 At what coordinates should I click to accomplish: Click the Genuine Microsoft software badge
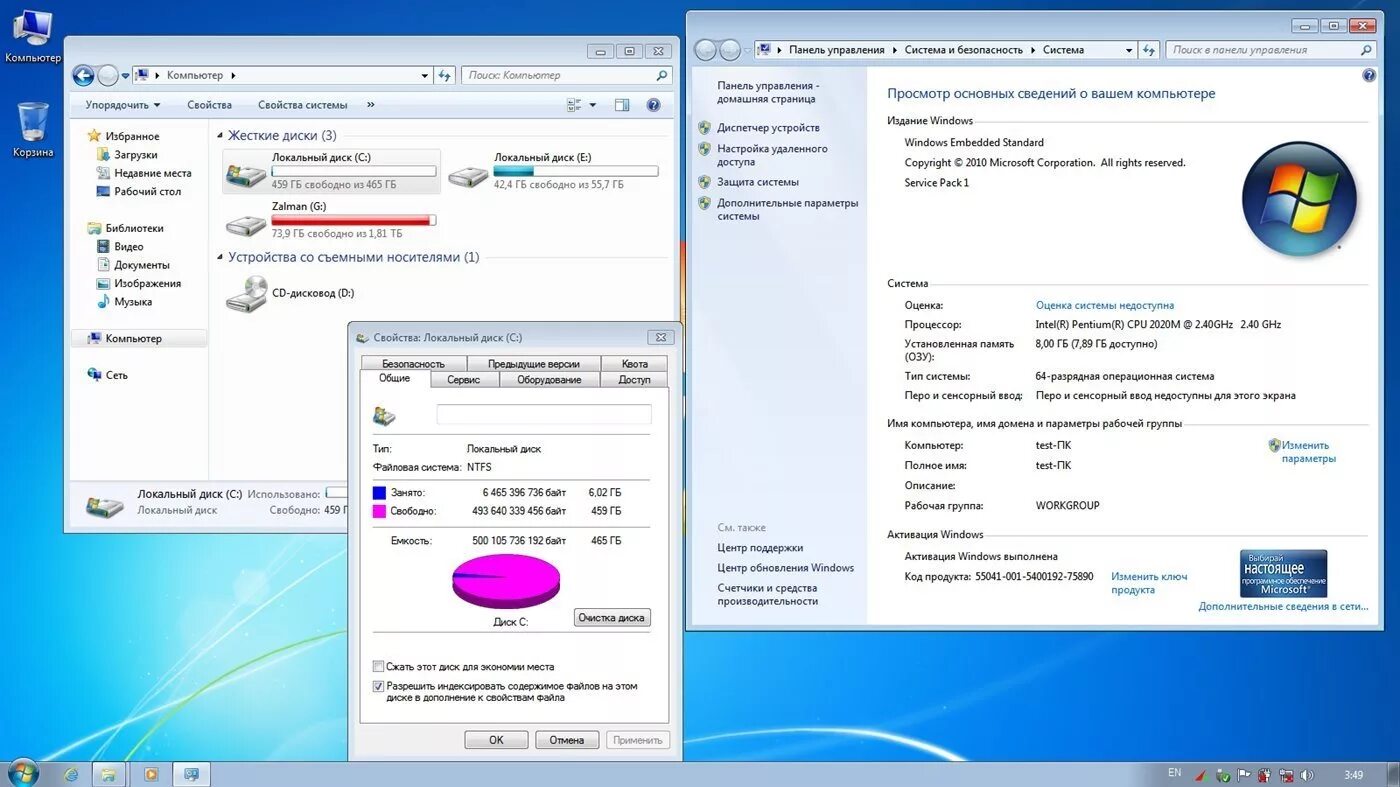point(1283,574)
